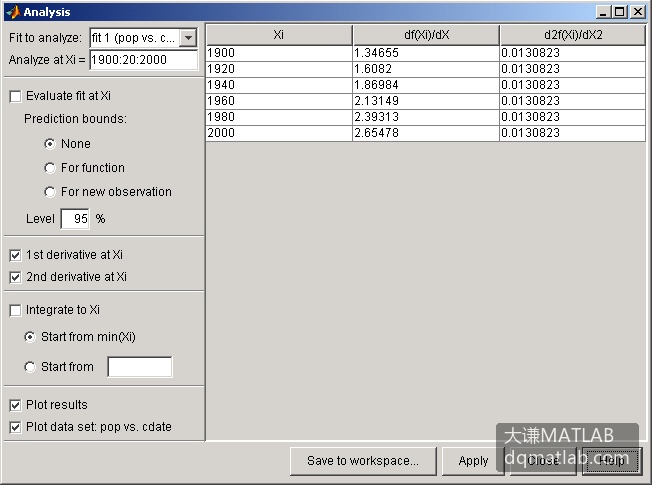This screenshot has height=485, width=652.
Task: Click the MATLAB icon in title bar
Action: 14,12
